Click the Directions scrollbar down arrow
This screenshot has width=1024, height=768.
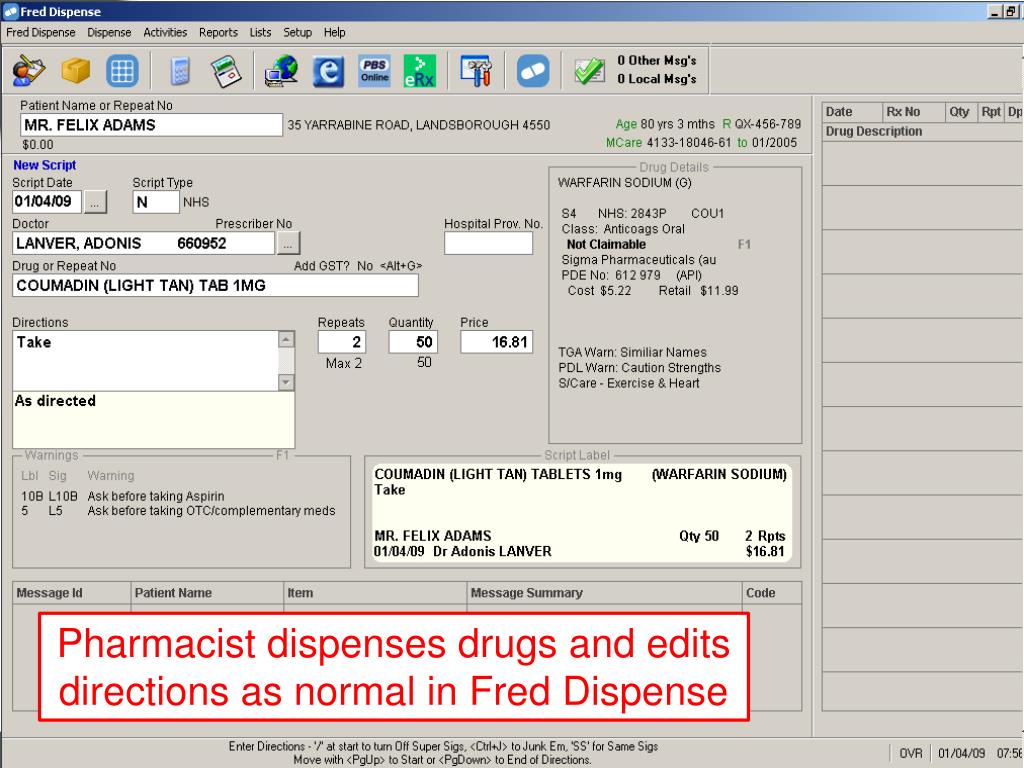[x=286, y=382]
